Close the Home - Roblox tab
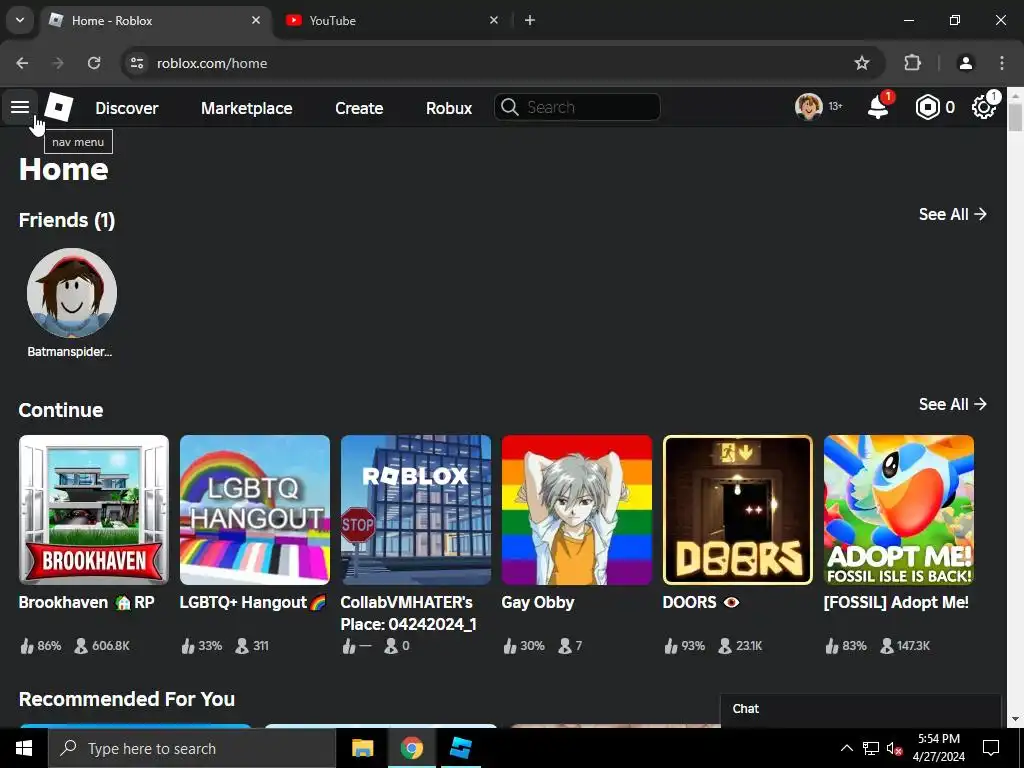Image resolution: width=1024 pixels, height=768 pixels. click(256, 20)
